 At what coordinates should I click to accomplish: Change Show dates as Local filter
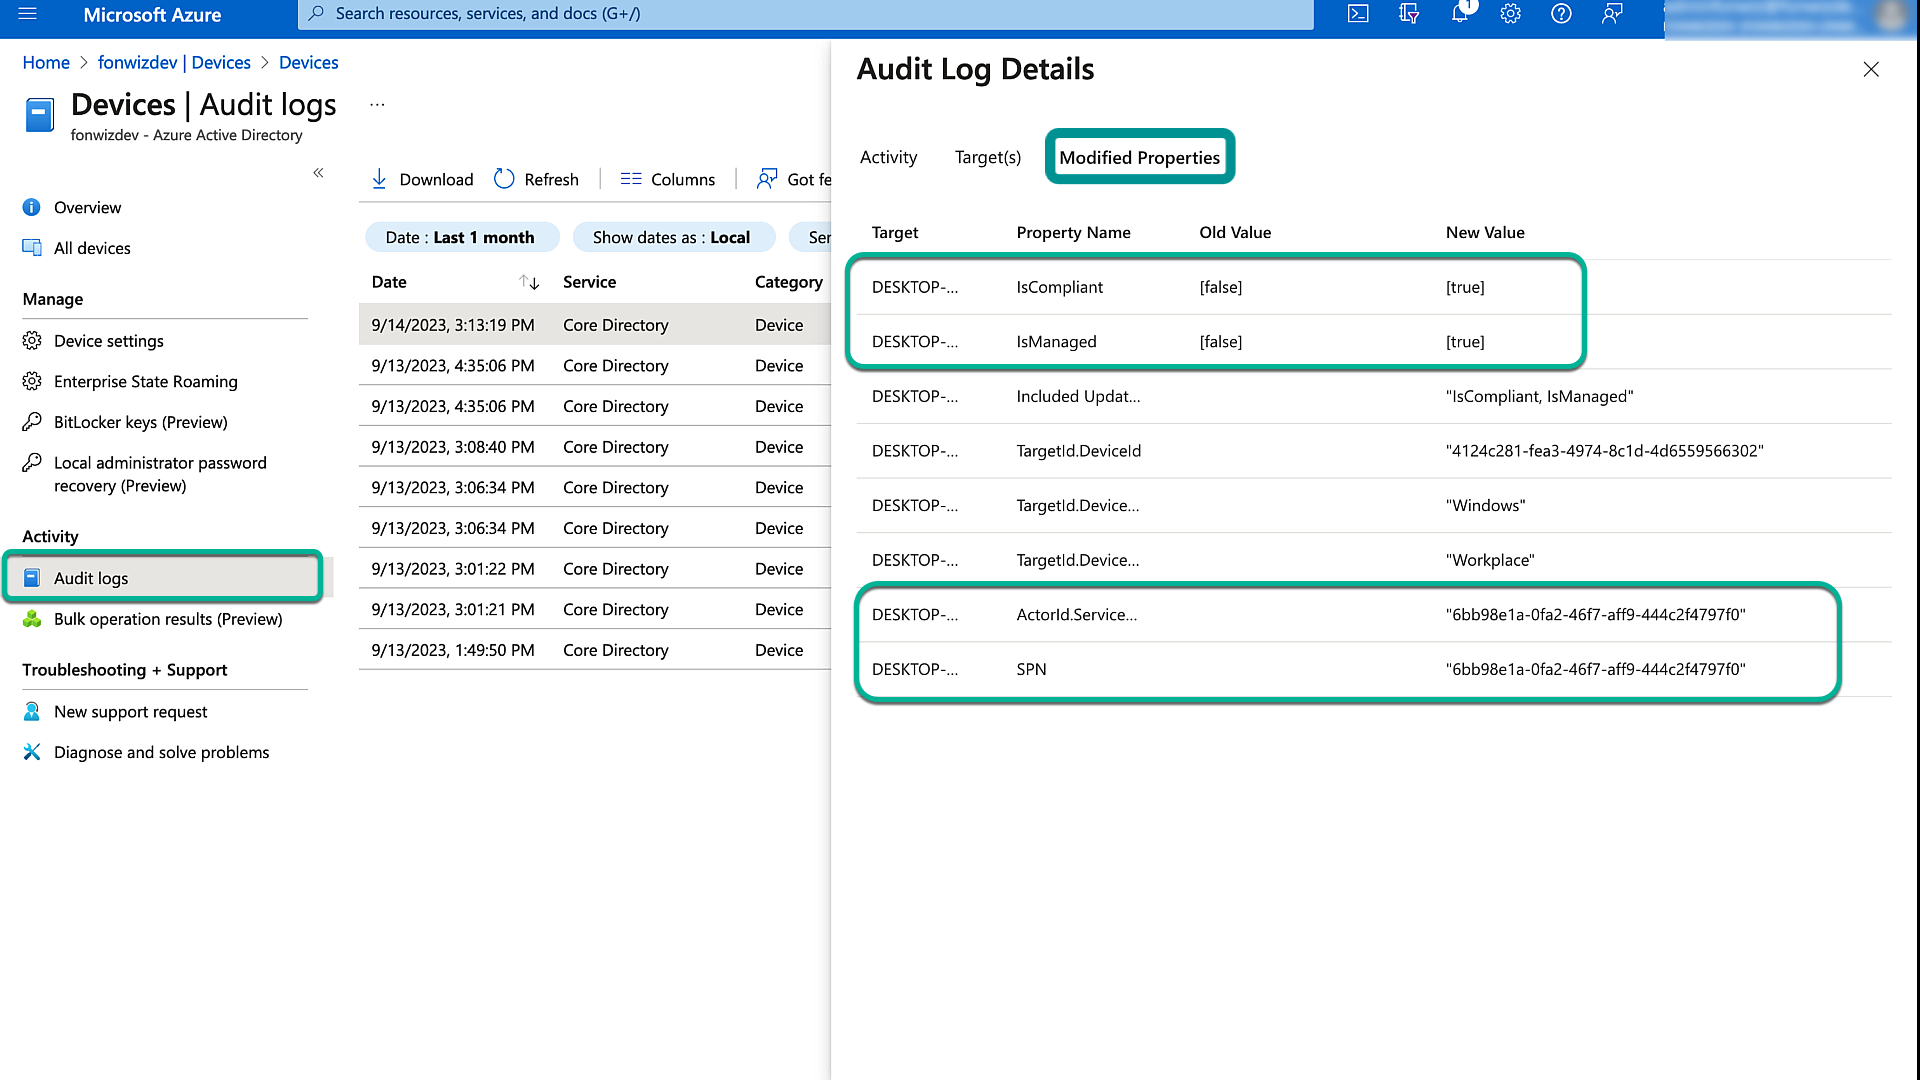click(x=671, y=237)
